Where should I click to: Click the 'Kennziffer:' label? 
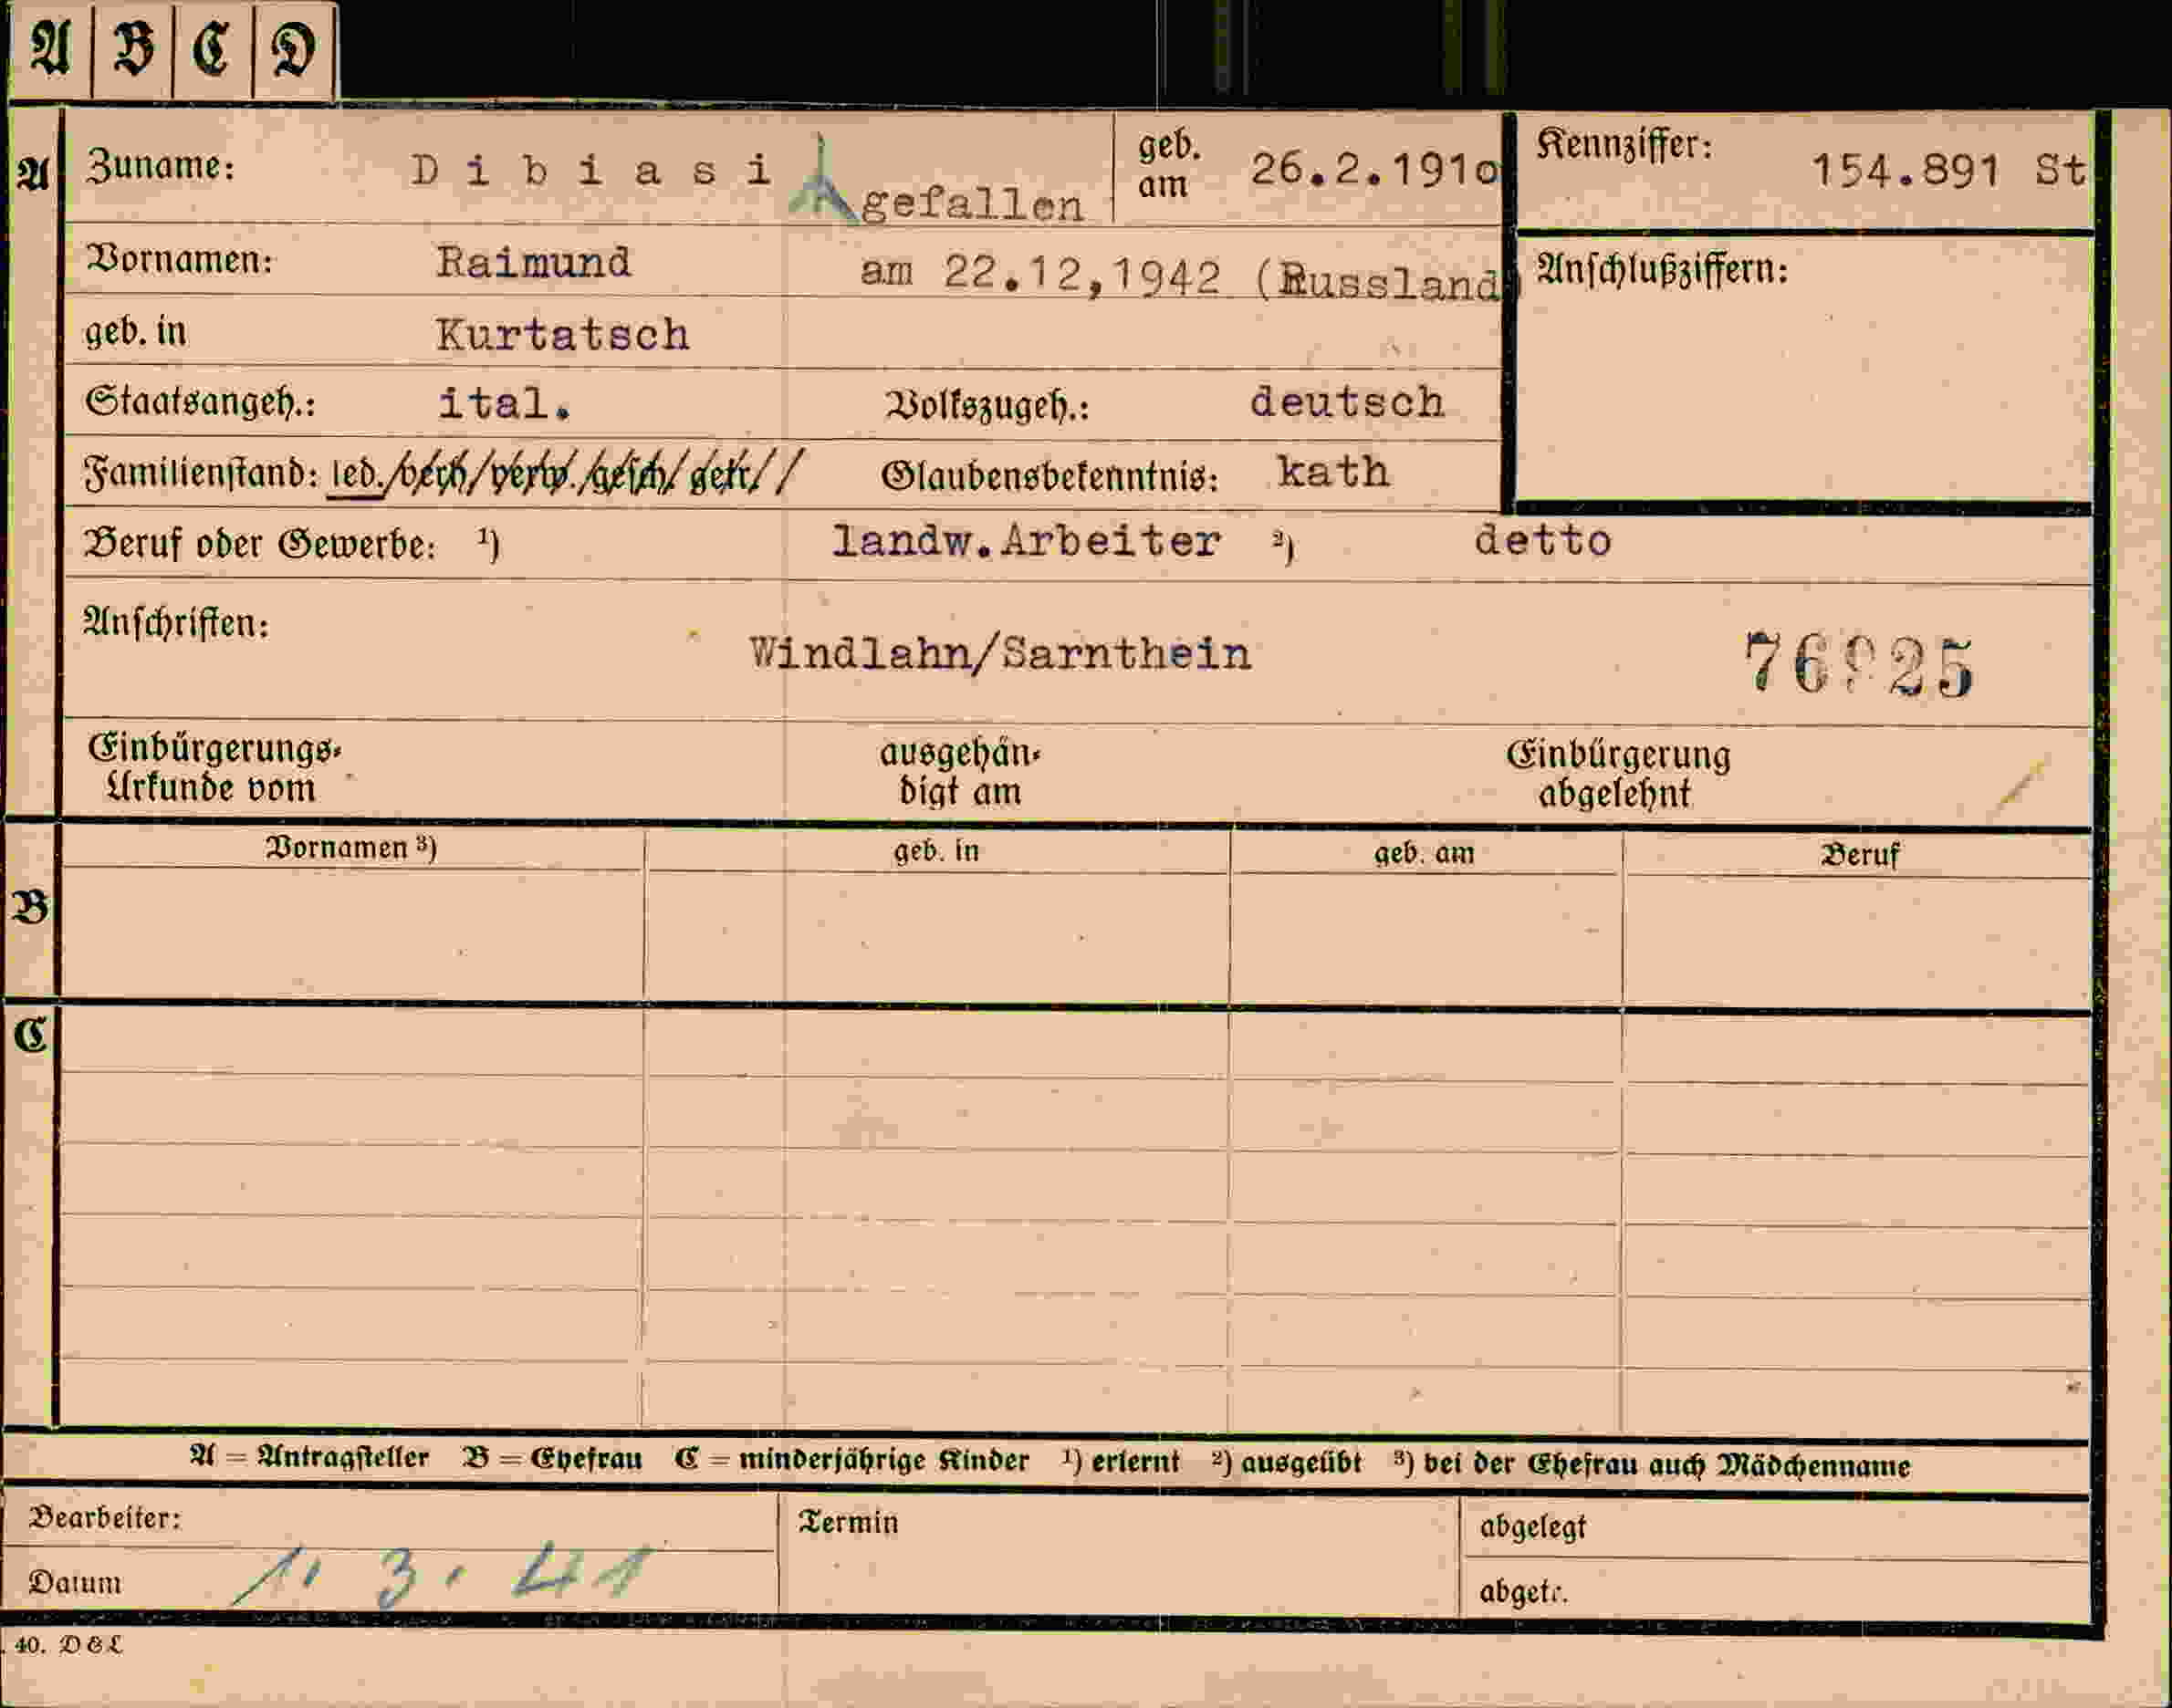click(x=1624, y=145)
